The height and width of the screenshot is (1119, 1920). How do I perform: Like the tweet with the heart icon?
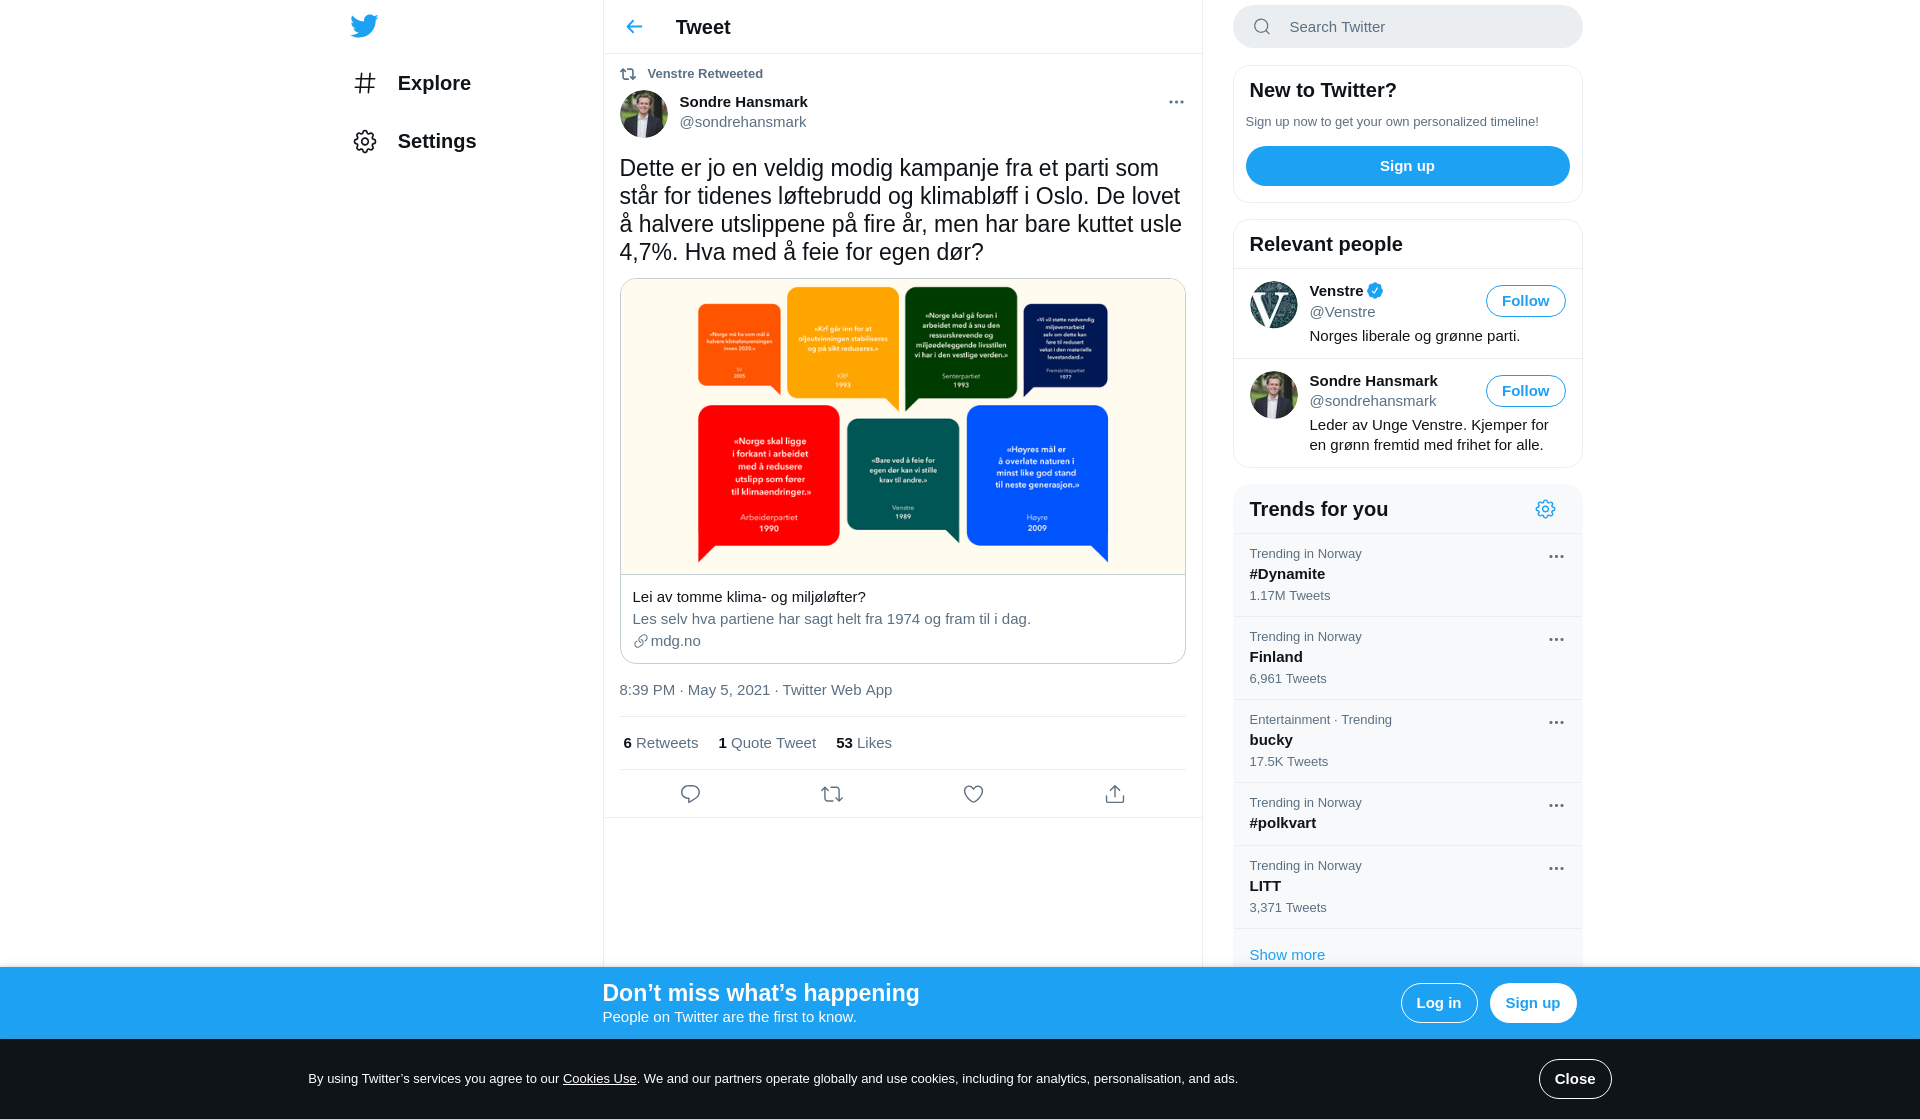[973, 794]
